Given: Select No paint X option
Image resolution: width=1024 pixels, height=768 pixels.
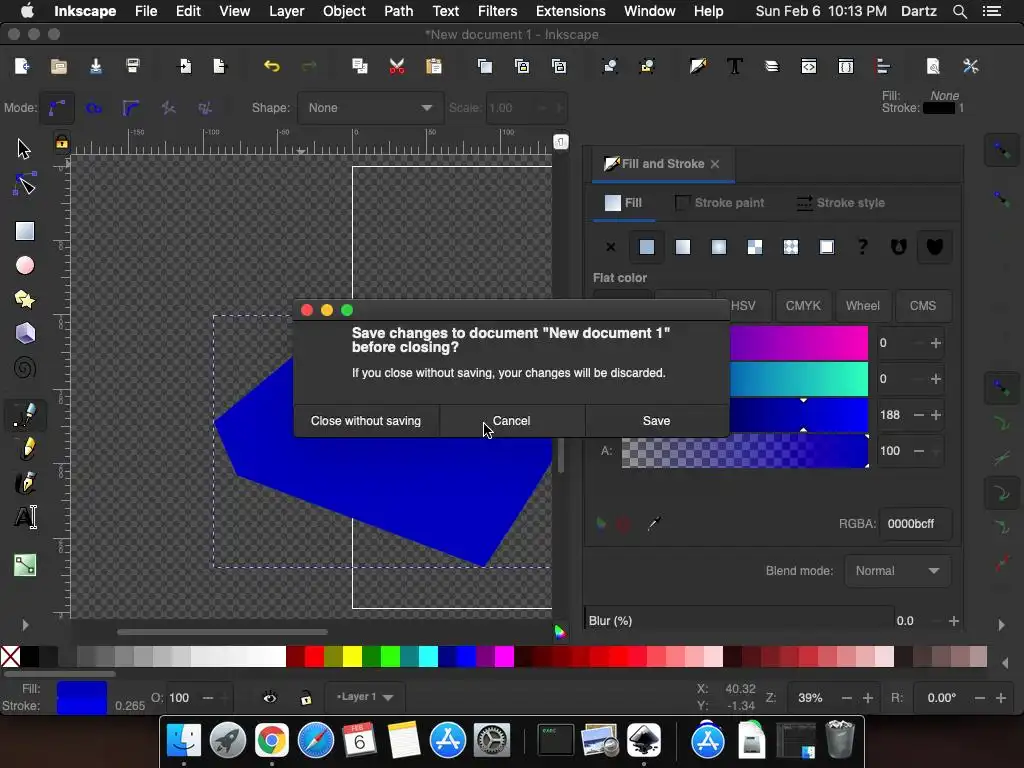Looking at the screenshot, I should pyautogui.click(x=611, y=247).
